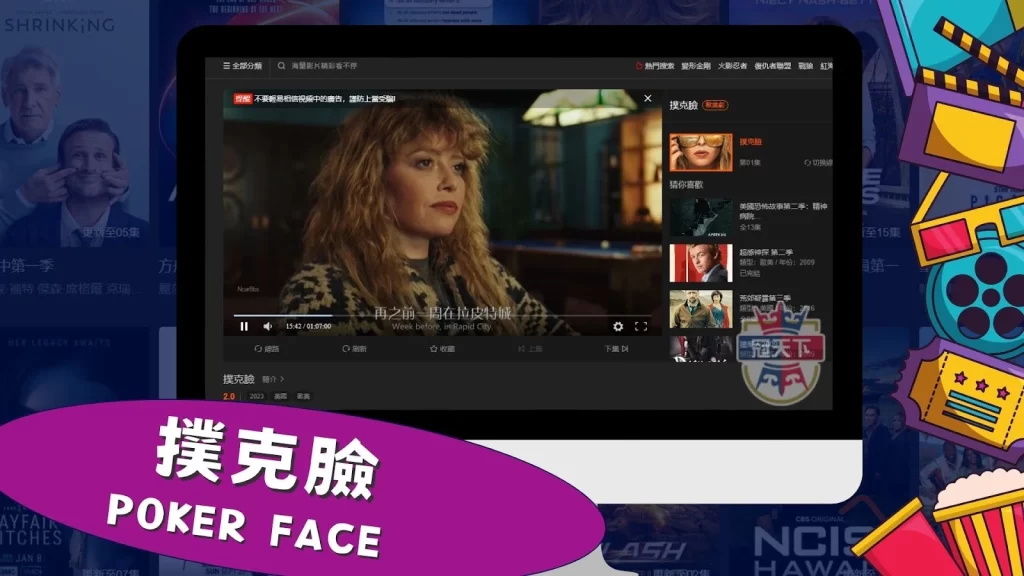Image resolution: width=1024 pixels, height=576 pixels.
Task: Open video settings gear in player
Action: tap(618, 326)
